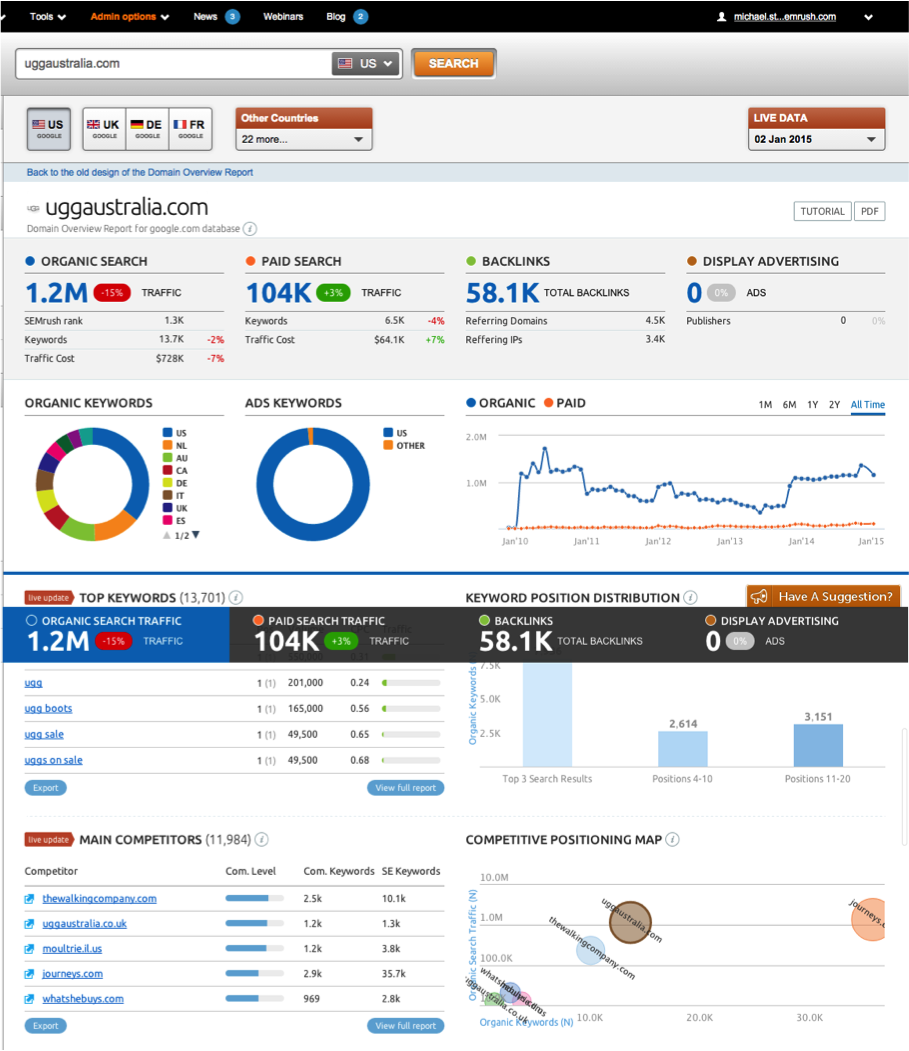Click the US flag icon in the search box
Image resolution: width=909 pixels, height=1051 pixels.
(x=345, y=64)
